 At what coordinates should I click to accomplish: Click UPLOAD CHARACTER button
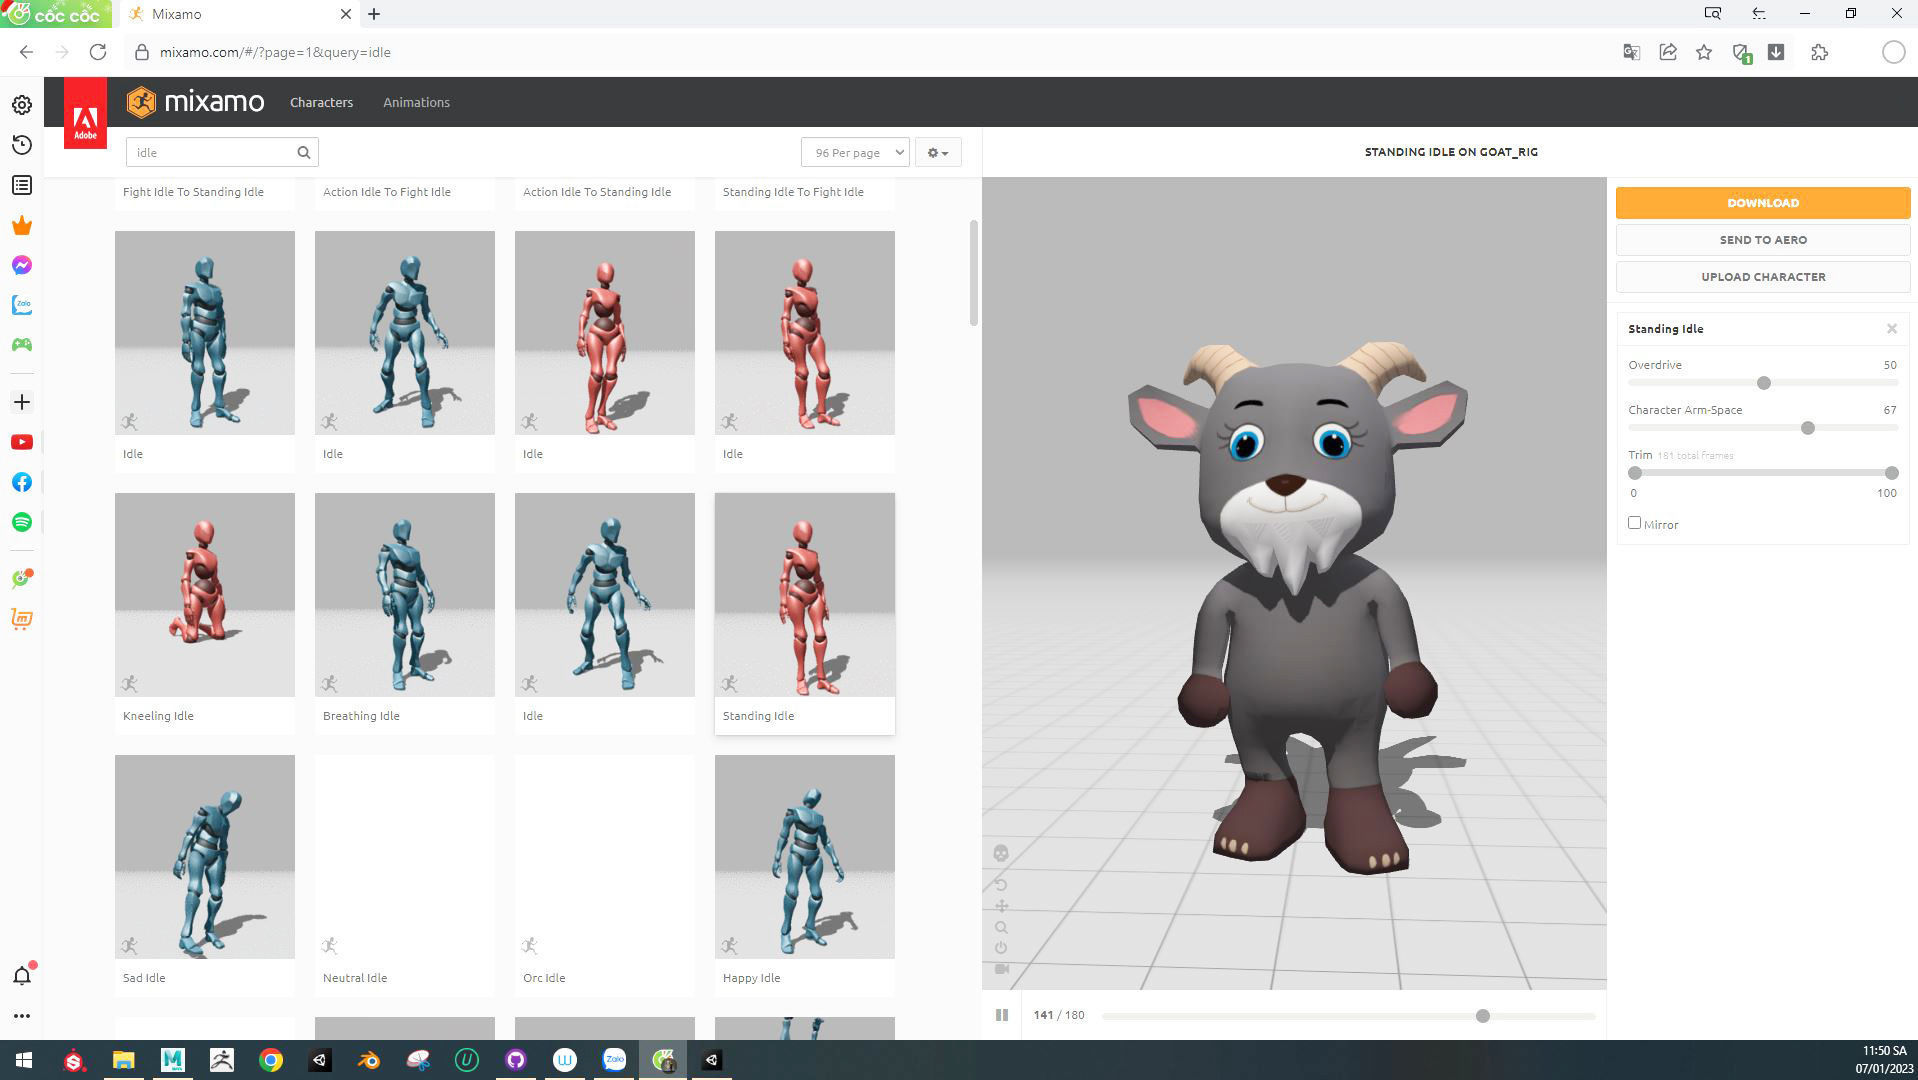[1762, 277]
